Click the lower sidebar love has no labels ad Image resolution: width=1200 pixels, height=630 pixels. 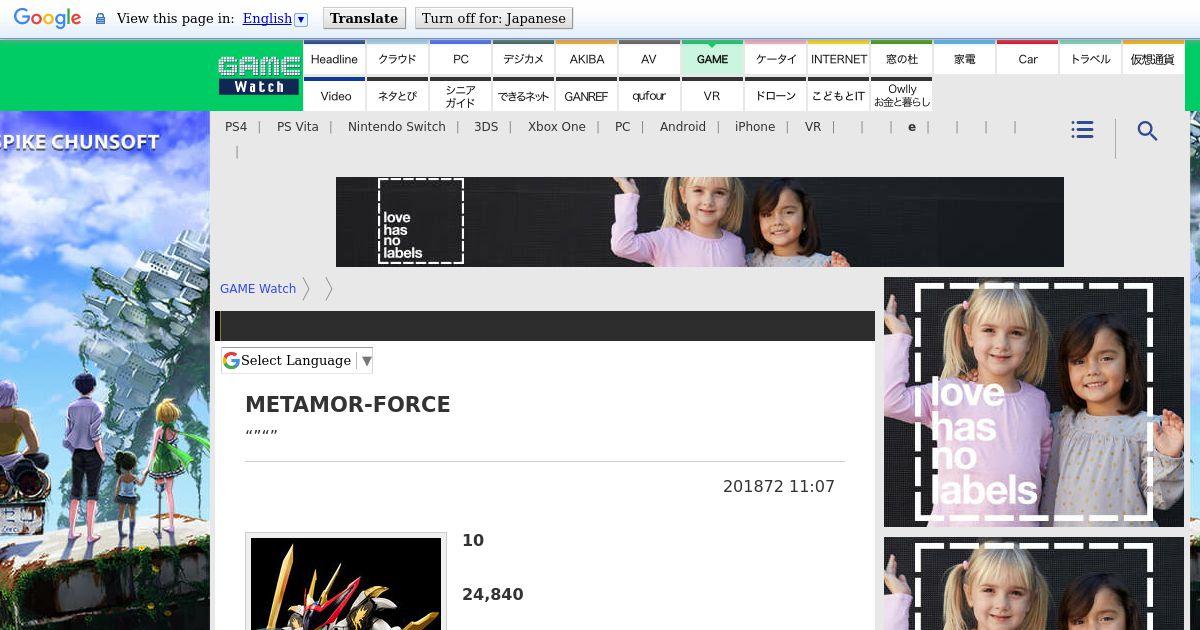tap(1034, 584)
